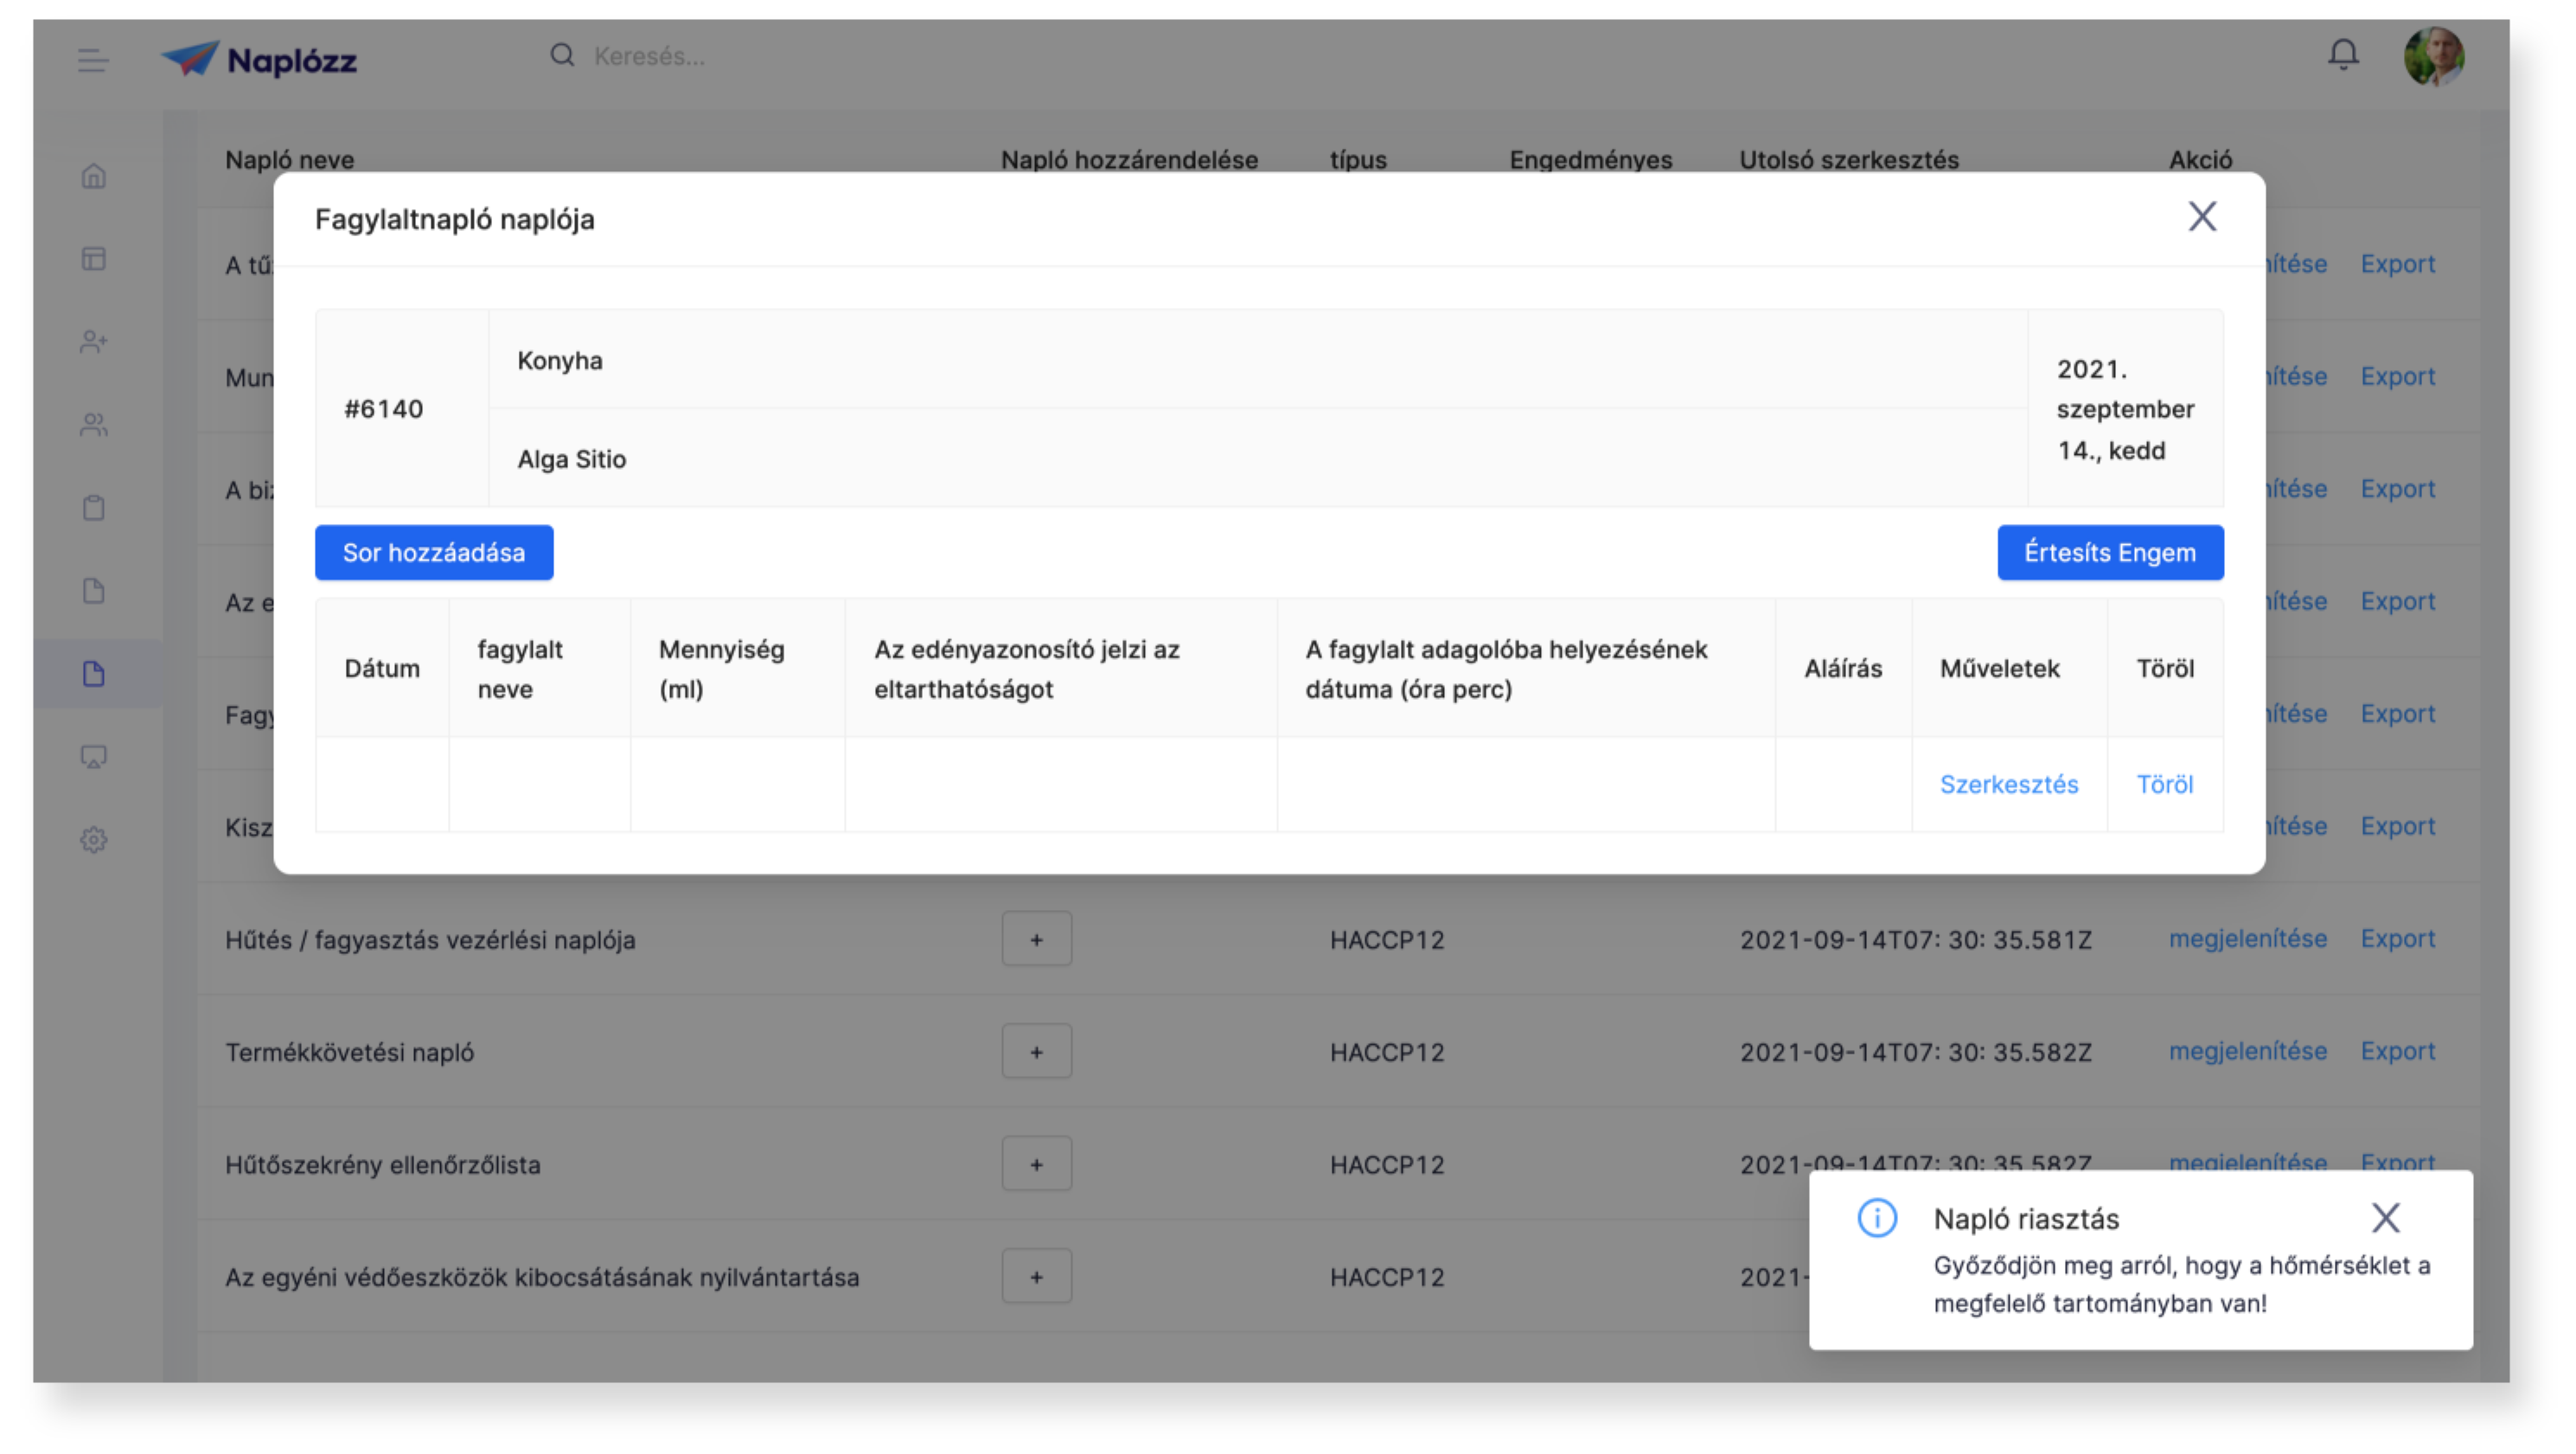Click the Töröl link in table row
Viewport: 2576px width, 1454px height.
point(2164,784)
